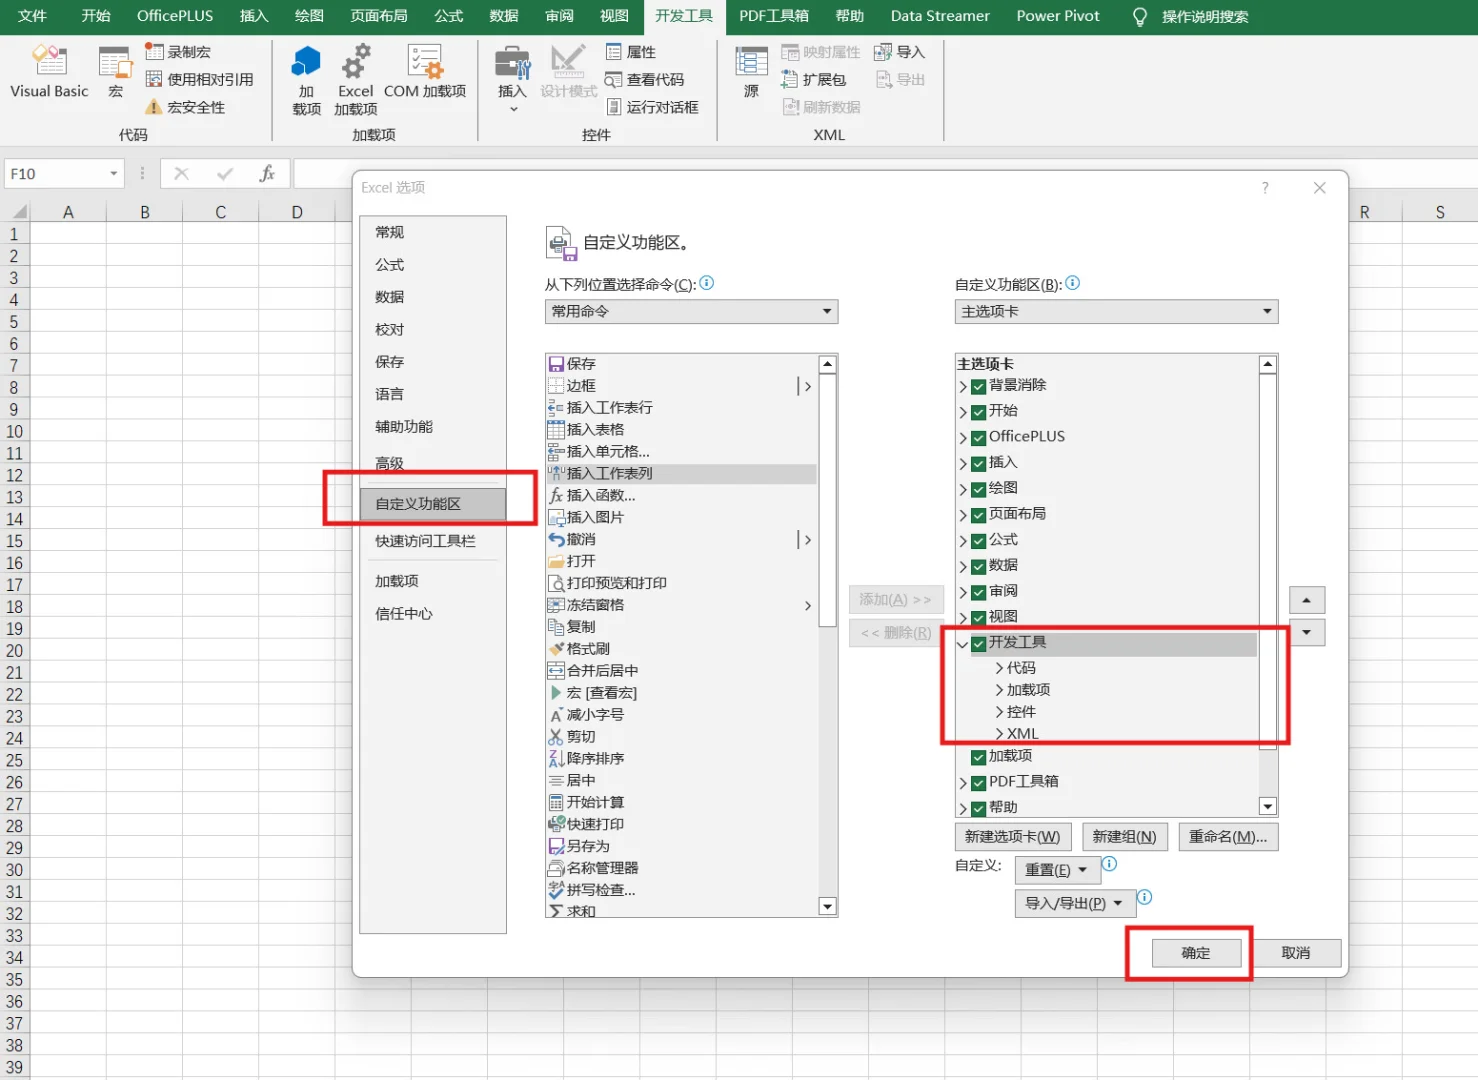Toggle the 开始 tab checkbox

pyautogui.click(x=979, y=412)
